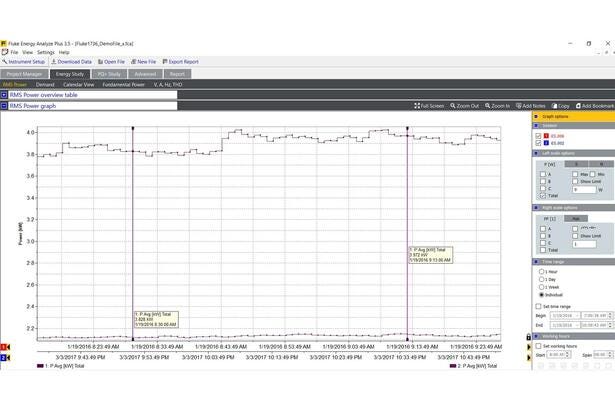The image size is (615, 410).
Task: Click the Download Data toolbar button
Action: coord(72,61)
